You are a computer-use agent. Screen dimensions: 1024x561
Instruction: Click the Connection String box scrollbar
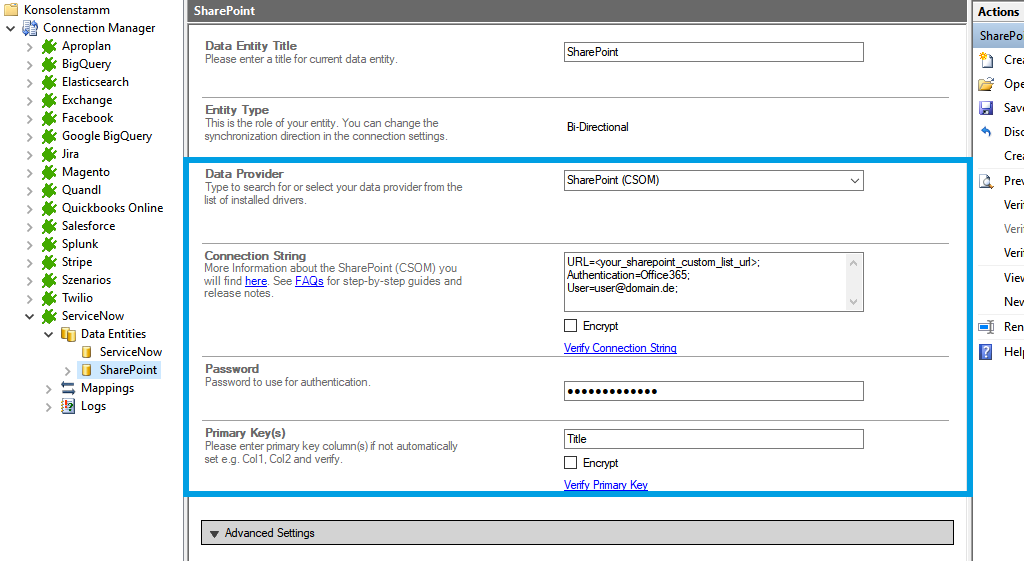tap(854, 282)
